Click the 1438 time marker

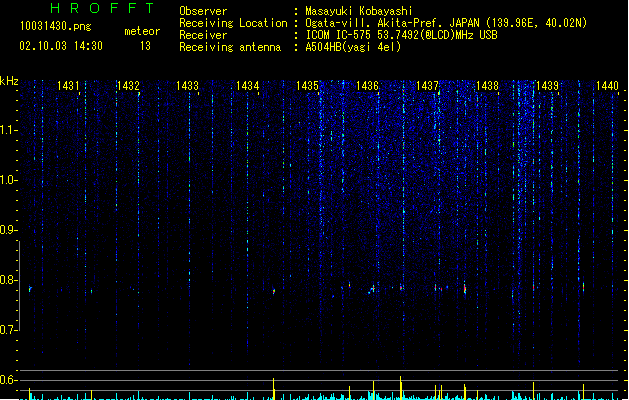(x=487, y=86)
